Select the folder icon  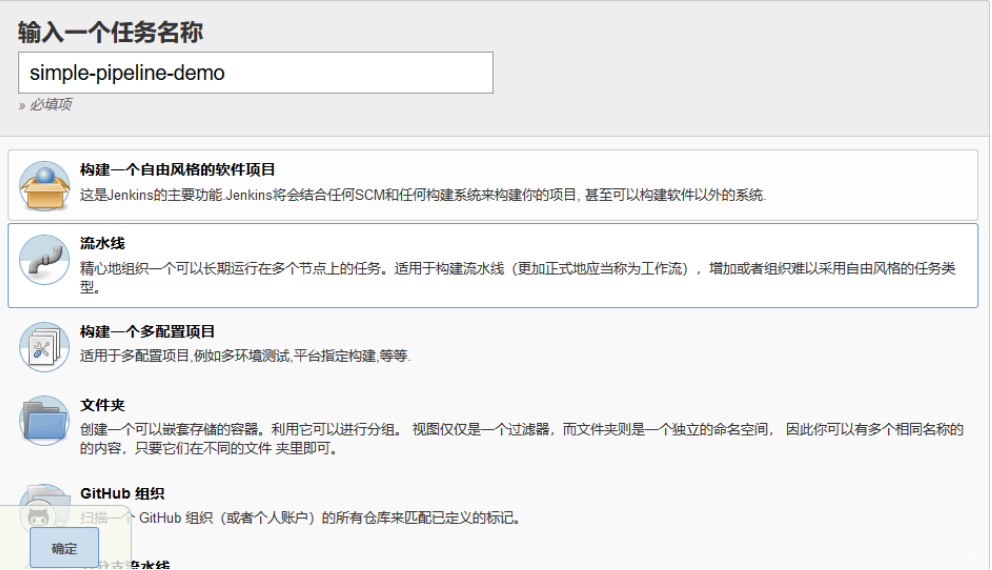click(x=44, y=421)
